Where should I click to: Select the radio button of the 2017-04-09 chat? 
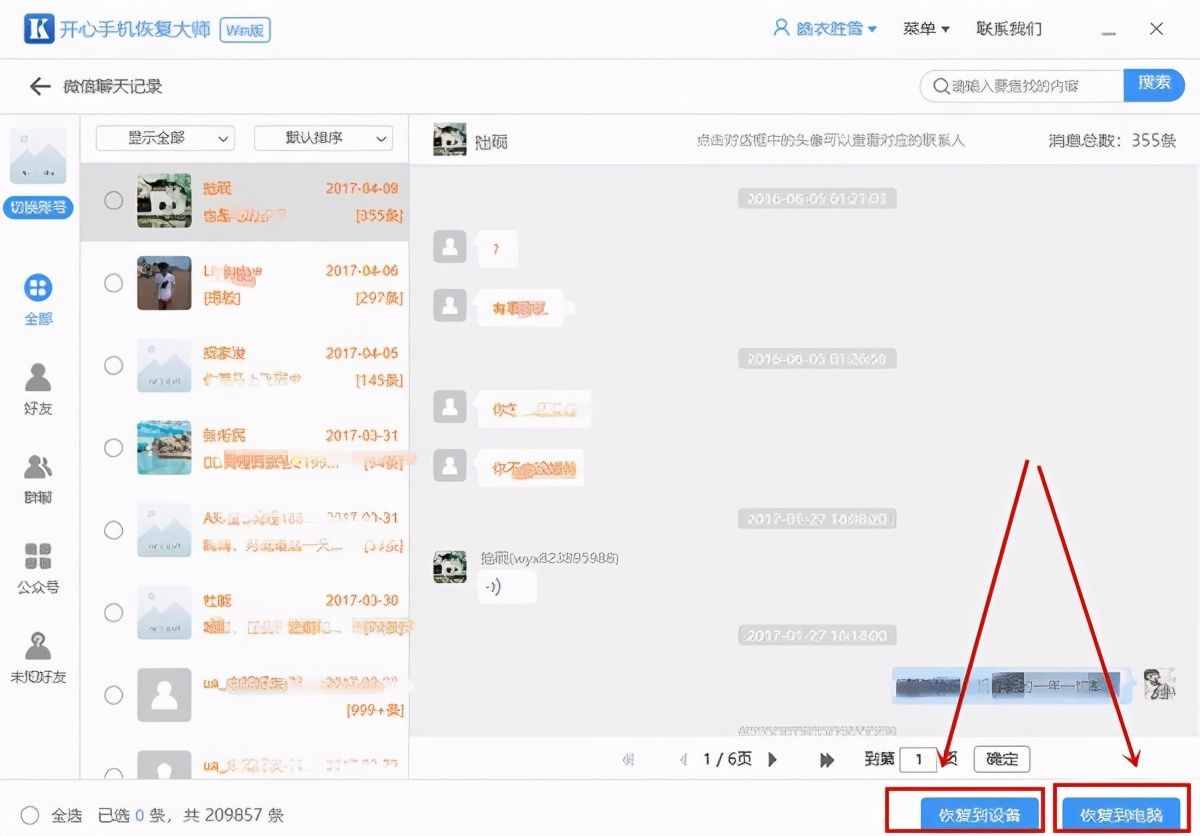click(112, 200)
